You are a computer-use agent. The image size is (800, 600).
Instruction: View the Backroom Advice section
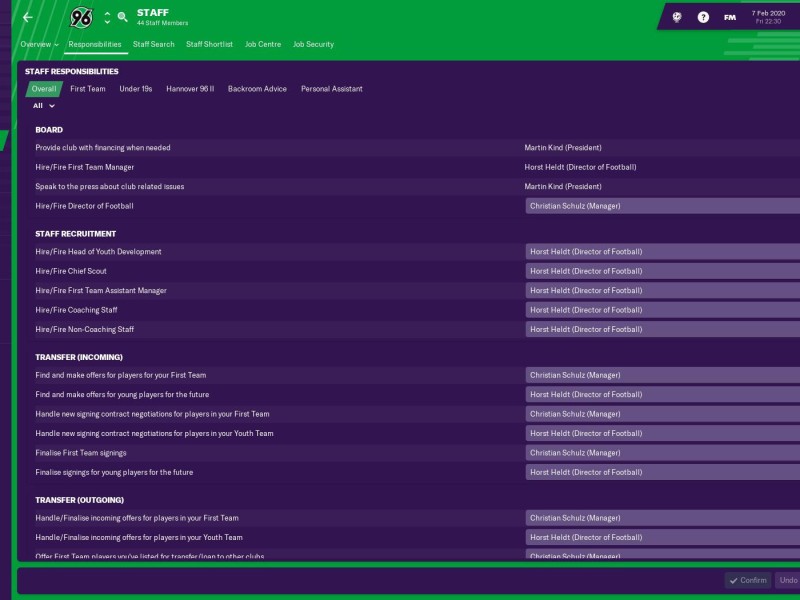(x=256, y=87)
